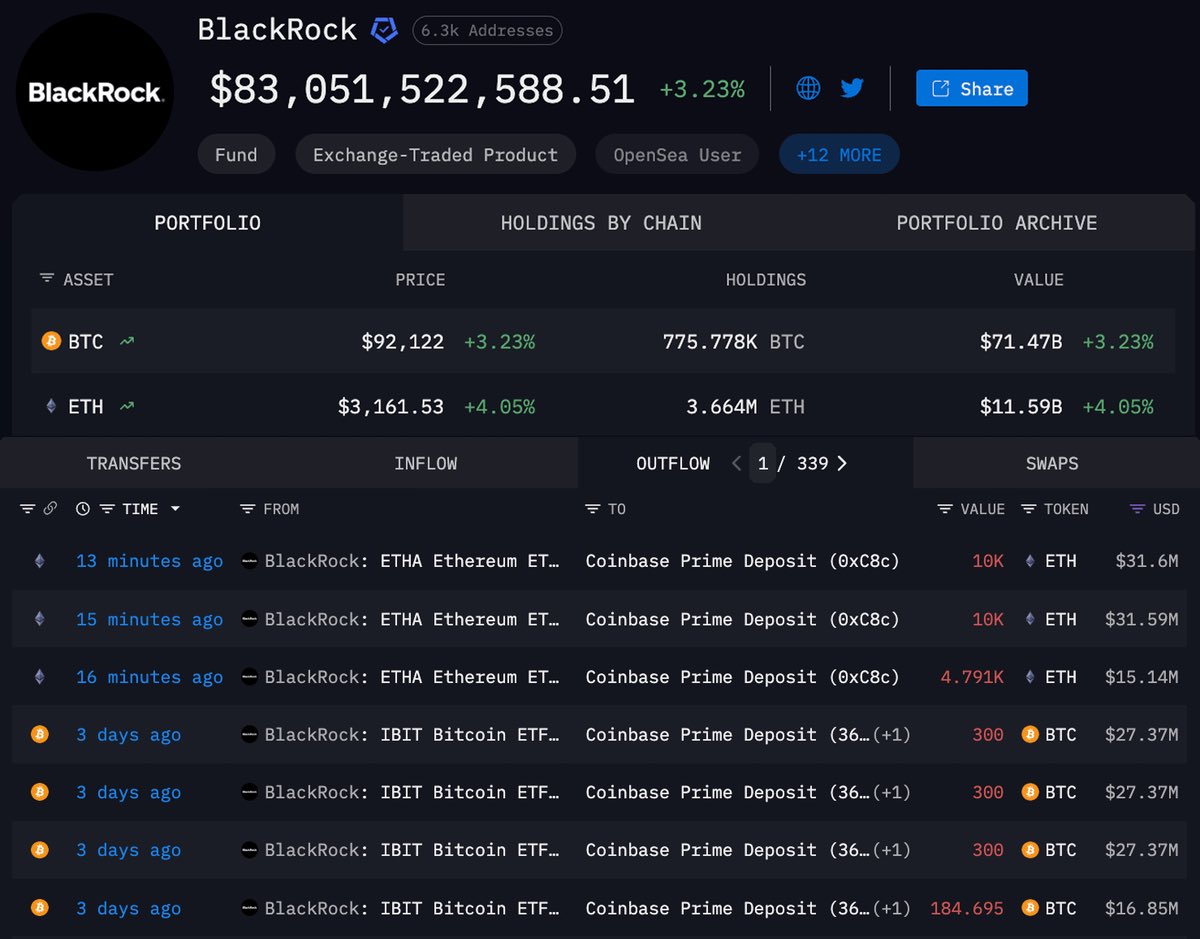Click the ETH token icon in $31.59M row
Image resolution: width=1200 pixels, height=939 pixels.
coord(1030,619)
